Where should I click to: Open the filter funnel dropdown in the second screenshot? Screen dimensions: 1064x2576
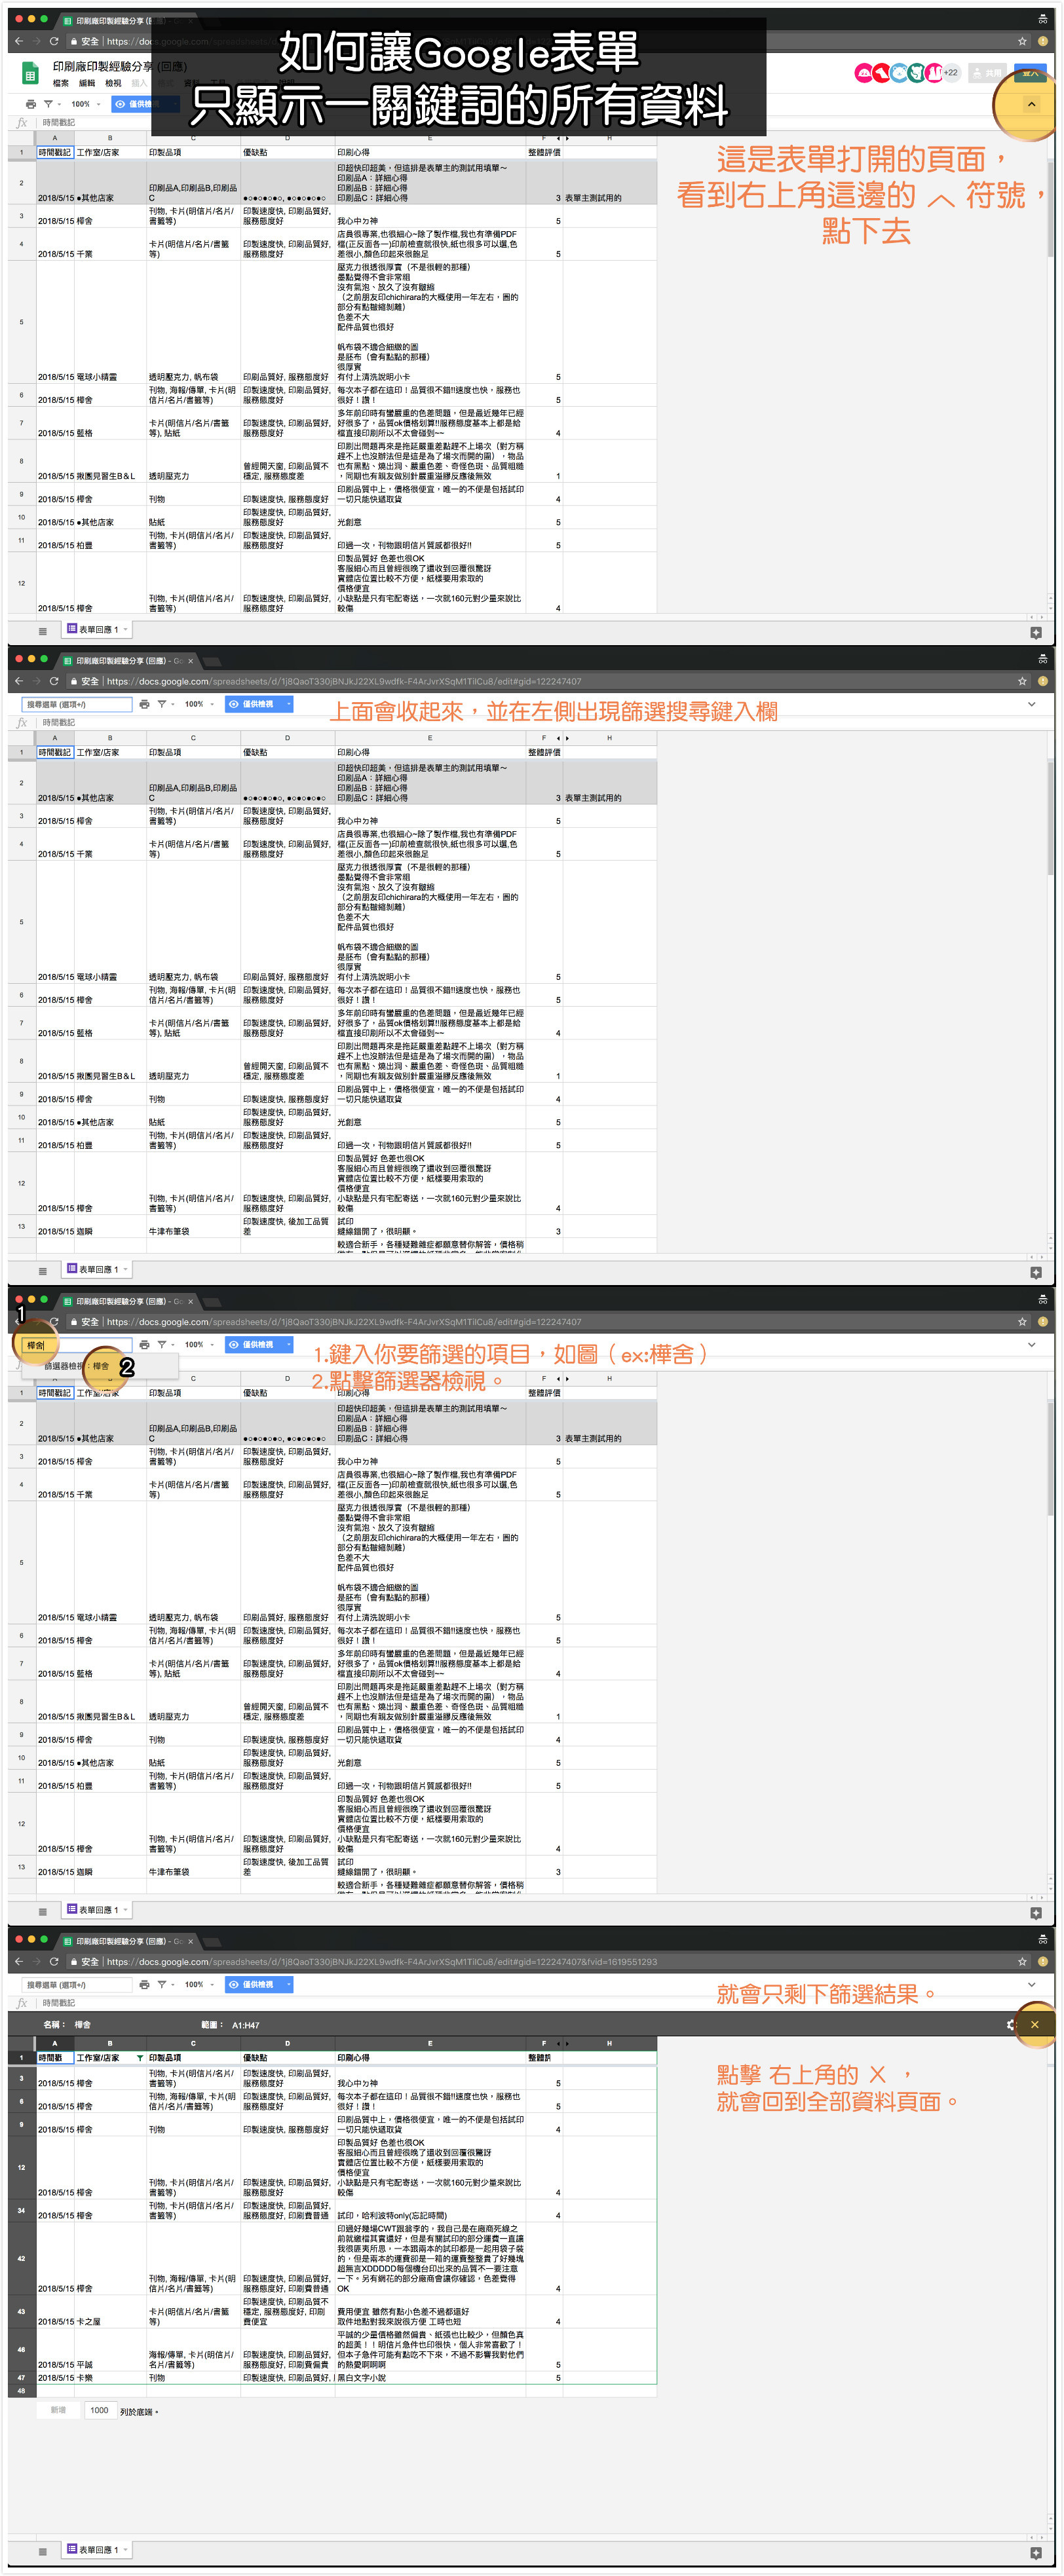pos(165,704)
